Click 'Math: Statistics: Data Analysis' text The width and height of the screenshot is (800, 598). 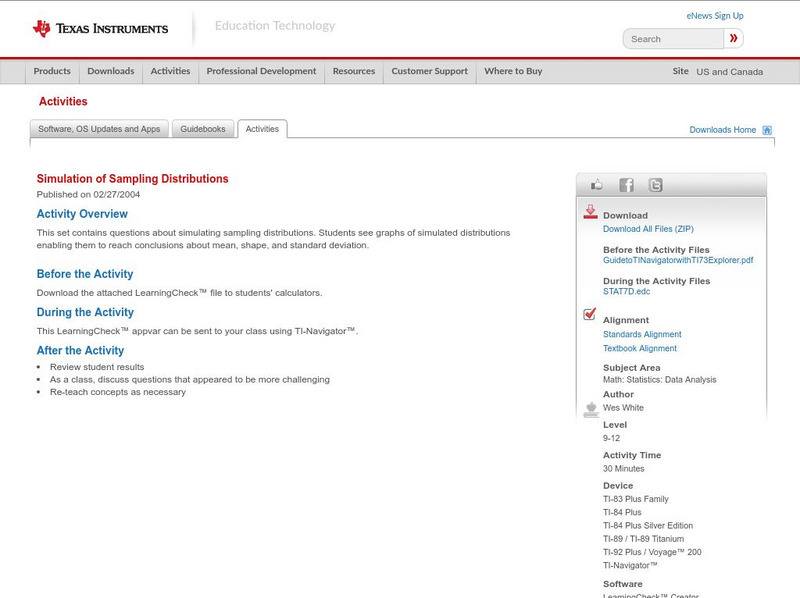click(x=660, y=380)
